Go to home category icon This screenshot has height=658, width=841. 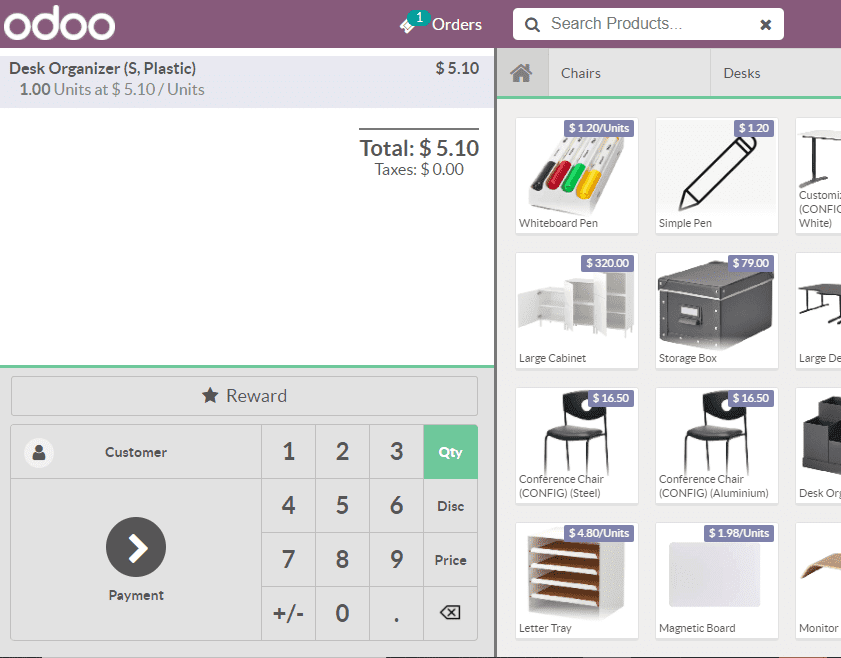click(522, 73)
